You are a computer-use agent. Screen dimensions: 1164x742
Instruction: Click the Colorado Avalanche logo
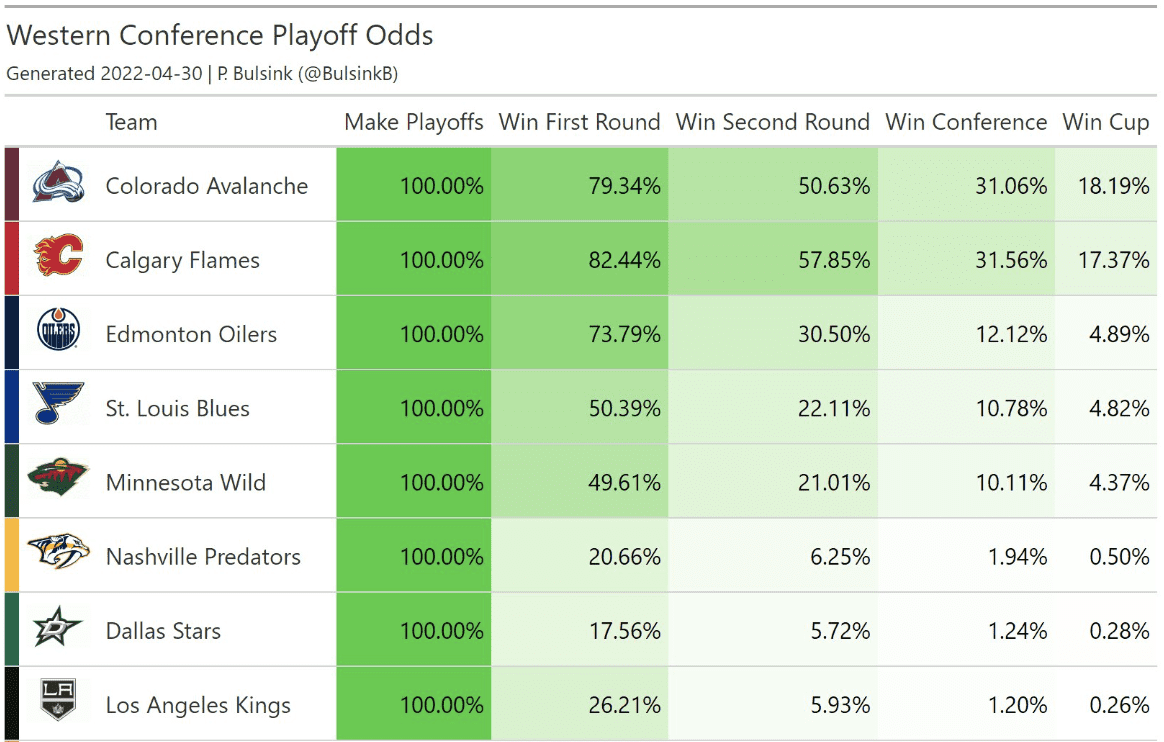point(58,185)
